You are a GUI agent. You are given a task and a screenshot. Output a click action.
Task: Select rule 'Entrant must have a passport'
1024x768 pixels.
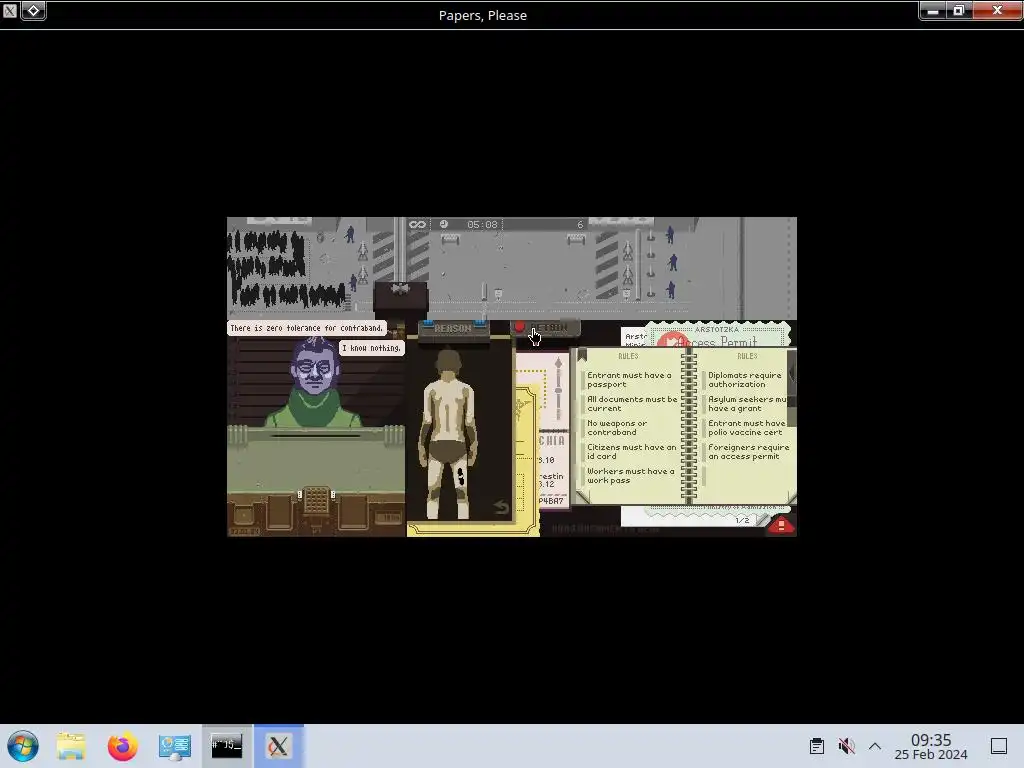(x=629, y=379)
